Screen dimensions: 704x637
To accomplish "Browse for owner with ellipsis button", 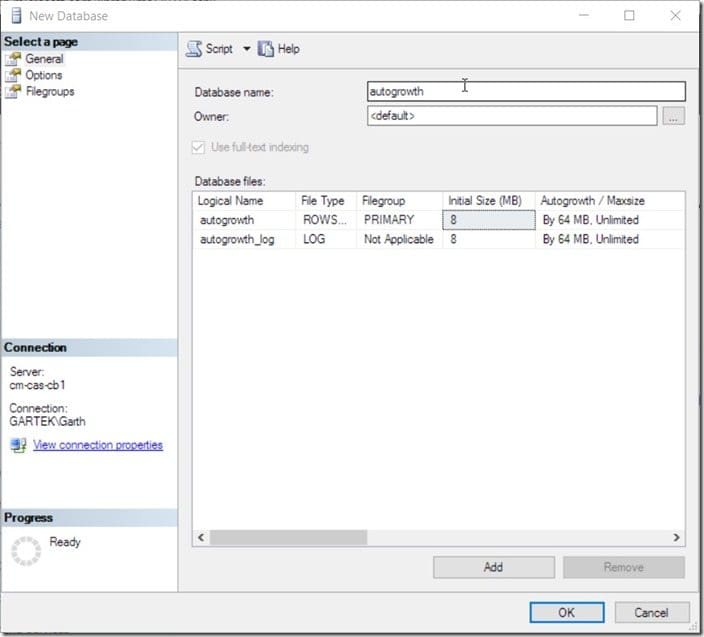I will pos(673,116).
